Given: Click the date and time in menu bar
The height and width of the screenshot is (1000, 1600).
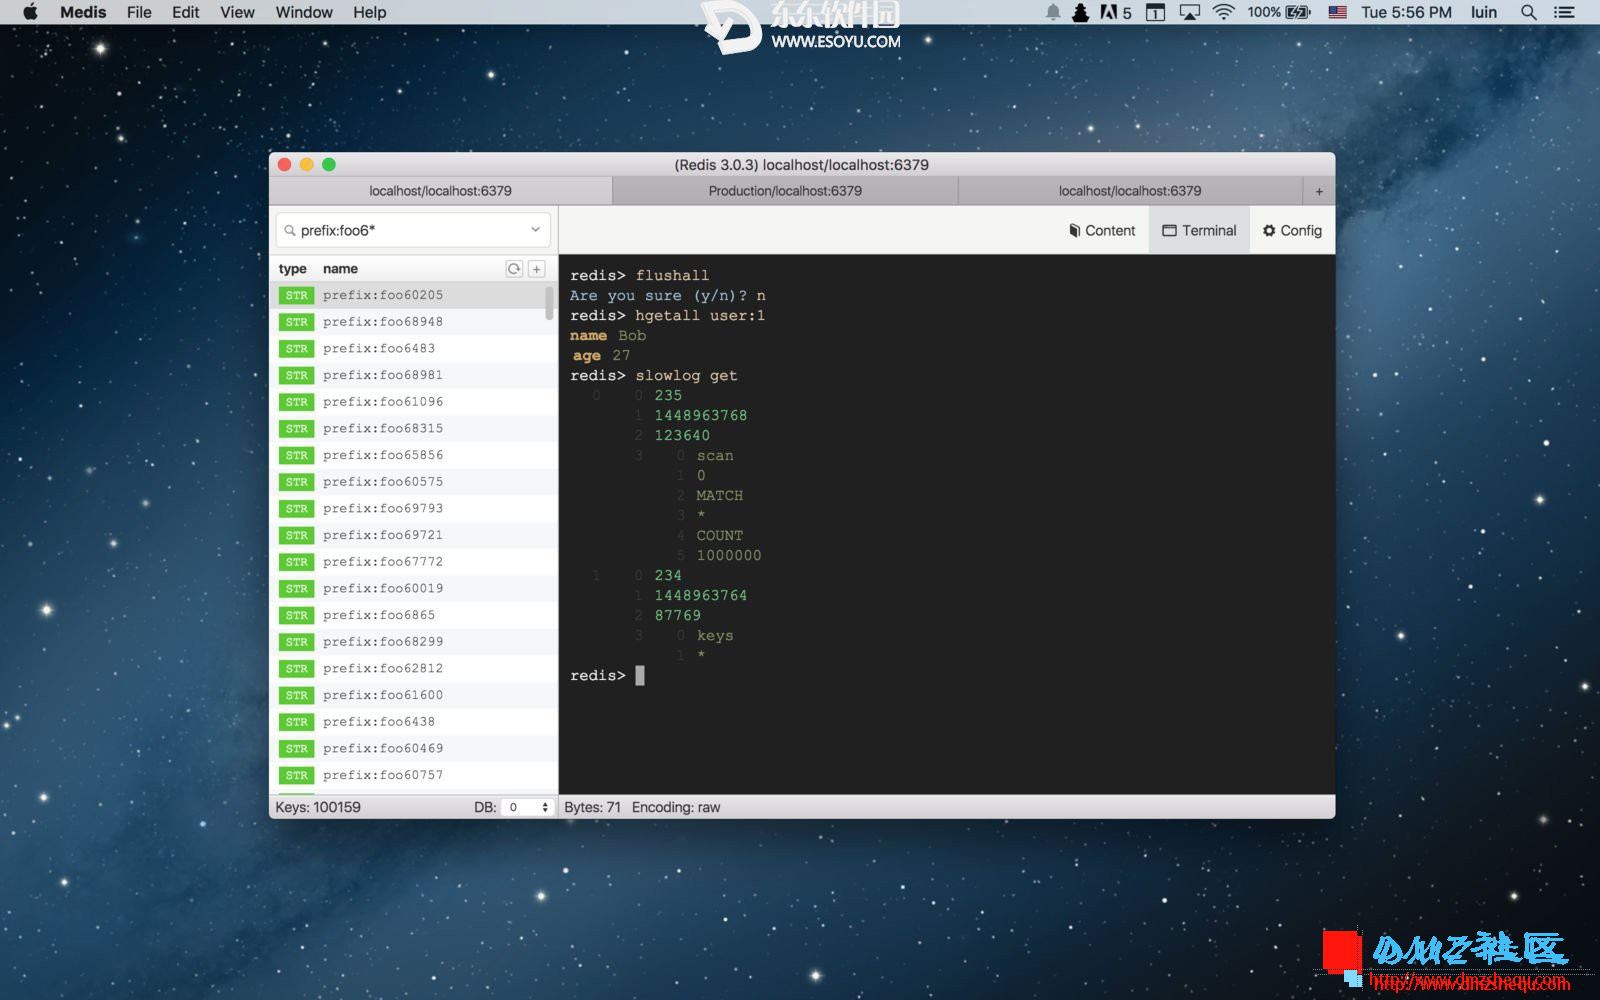Looking at the screenshot, I should click(x=1406, y=12).
